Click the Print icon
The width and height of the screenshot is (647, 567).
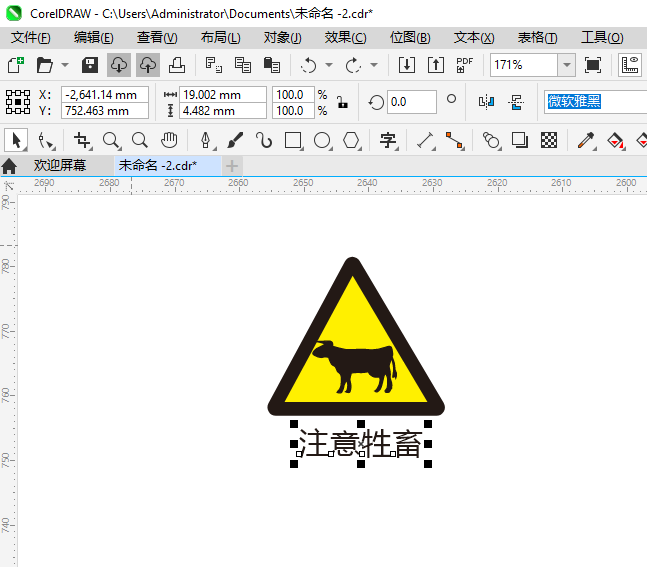point(177,65)
